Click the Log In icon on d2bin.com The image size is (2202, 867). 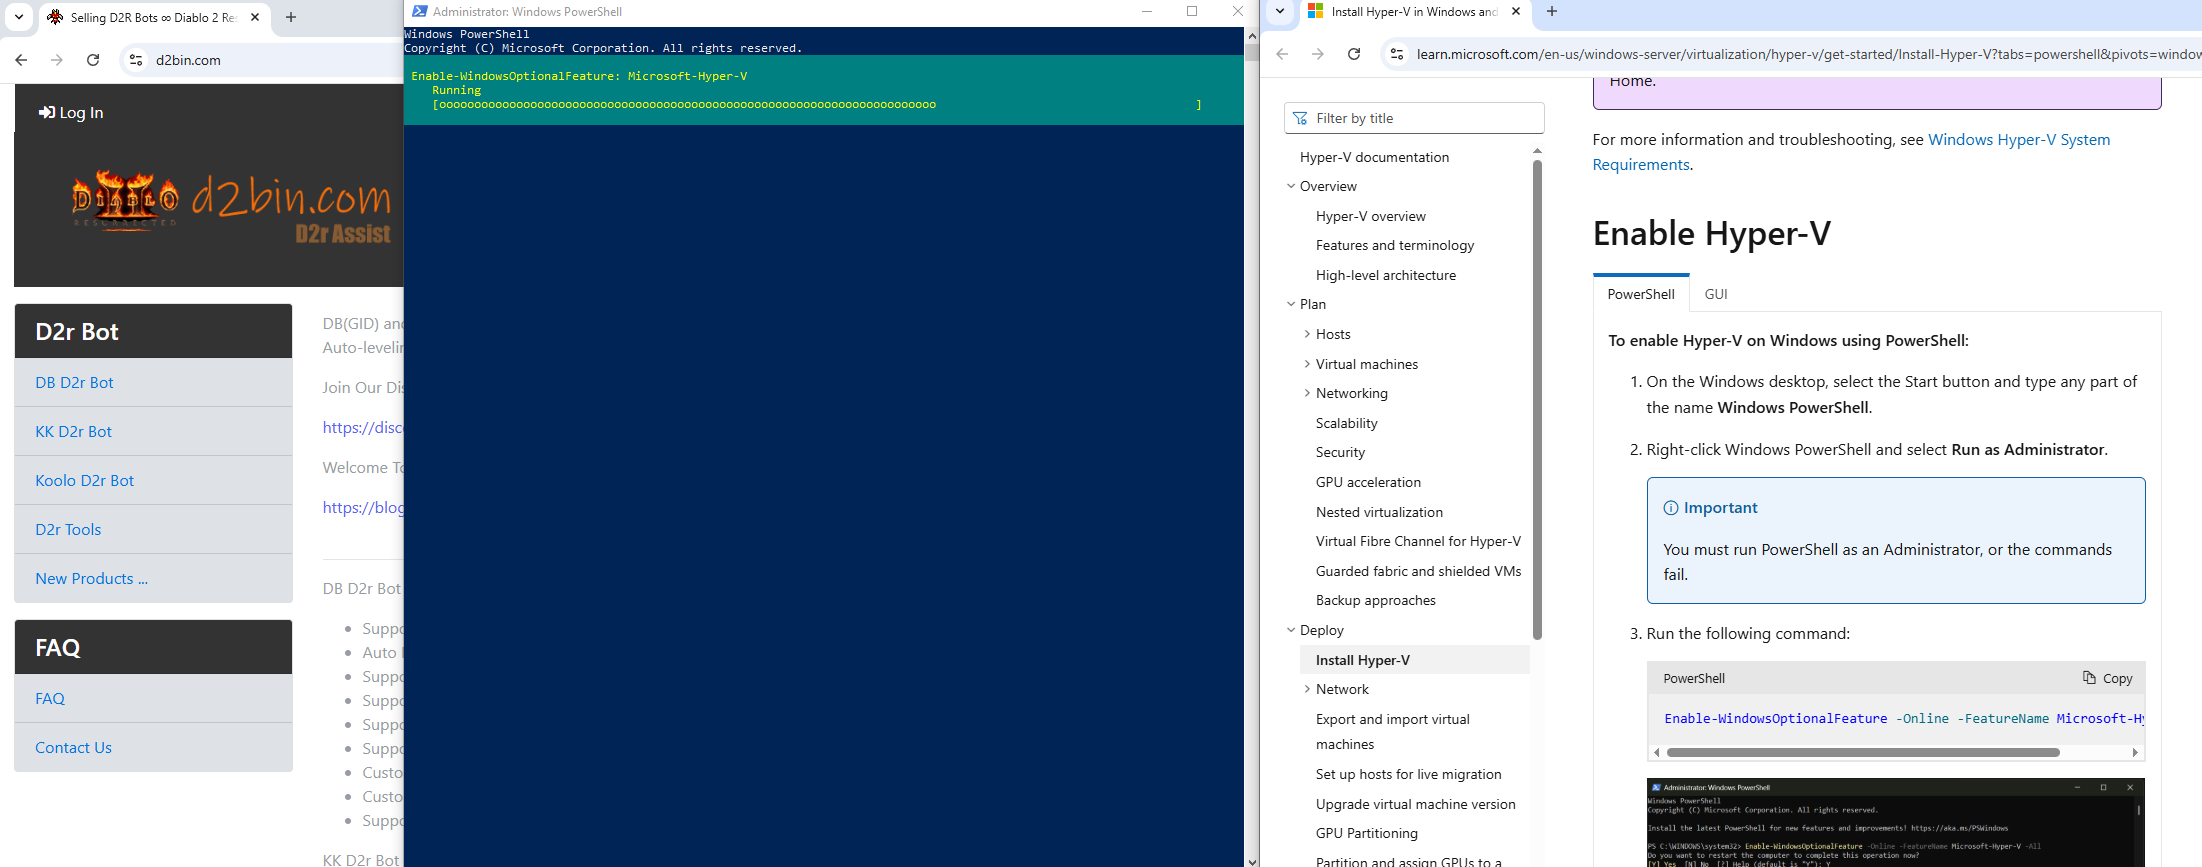[x=46, y=113]
